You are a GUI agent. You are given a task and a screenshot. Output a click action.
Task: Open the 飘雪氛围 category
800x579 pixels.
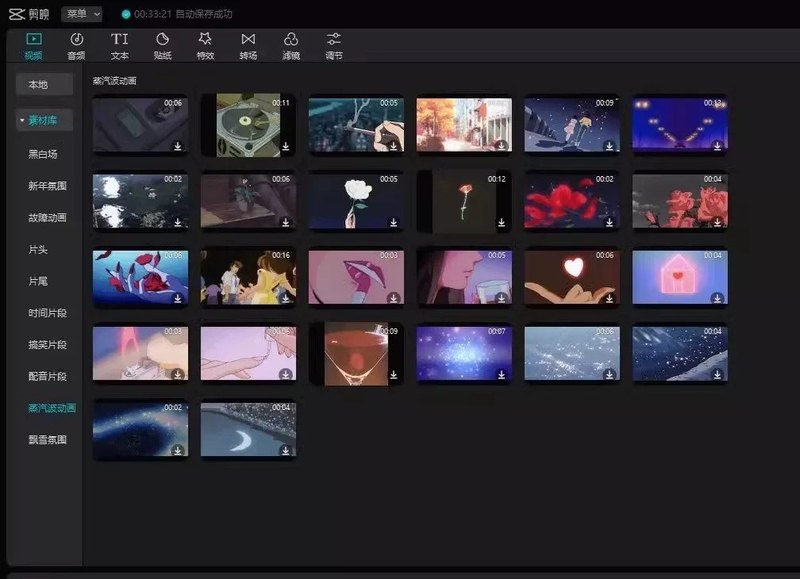pos(47,439)
